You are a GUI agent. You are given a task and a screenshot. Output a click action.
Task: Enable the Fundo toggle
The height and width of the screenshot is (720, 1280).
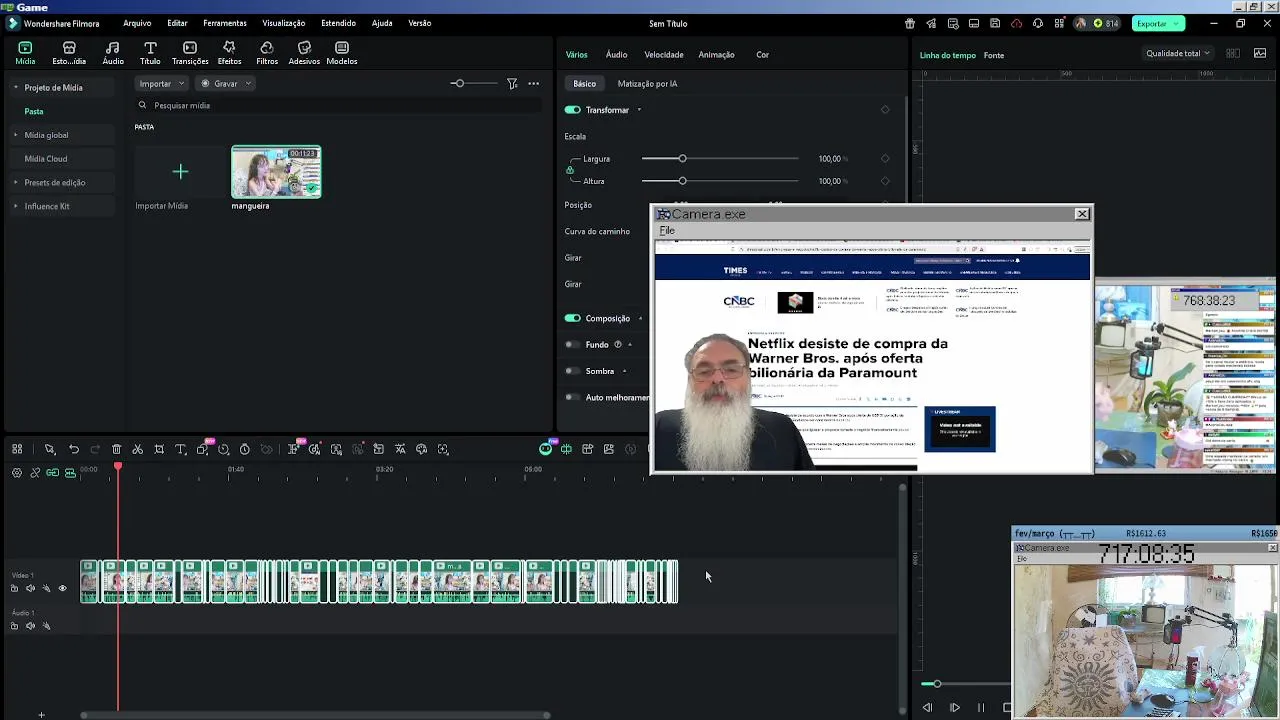click(570, 344)
